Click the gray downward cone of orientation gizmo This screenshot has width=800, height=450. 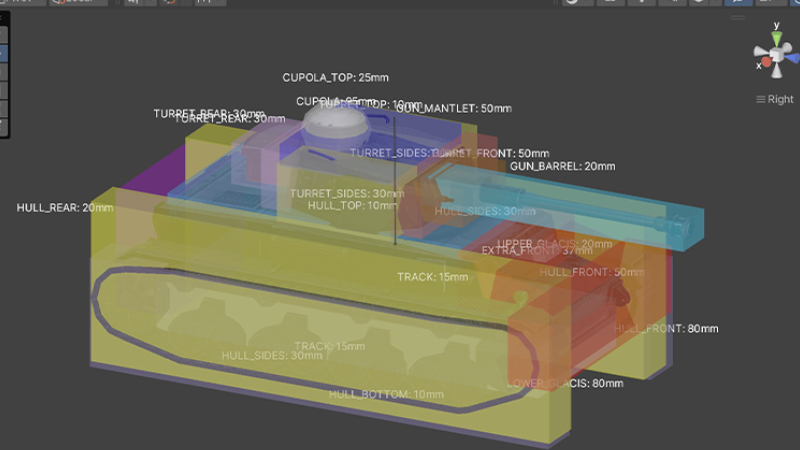click(777, 70)
